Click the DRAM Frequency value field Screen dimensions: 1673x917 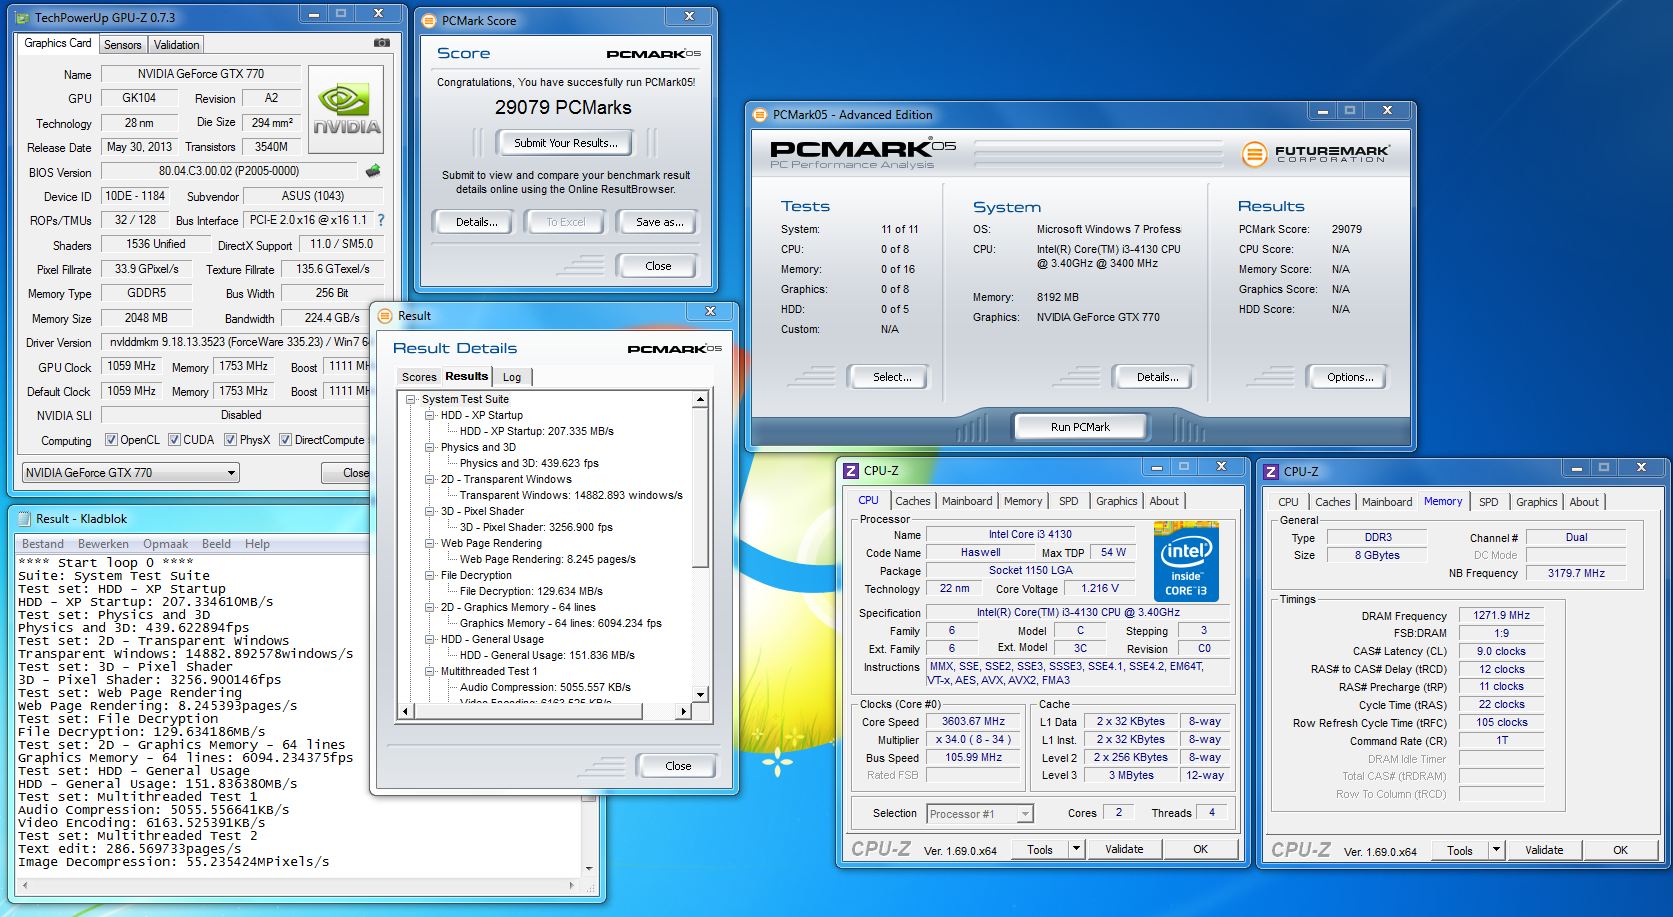click(x=1501, y=616)
